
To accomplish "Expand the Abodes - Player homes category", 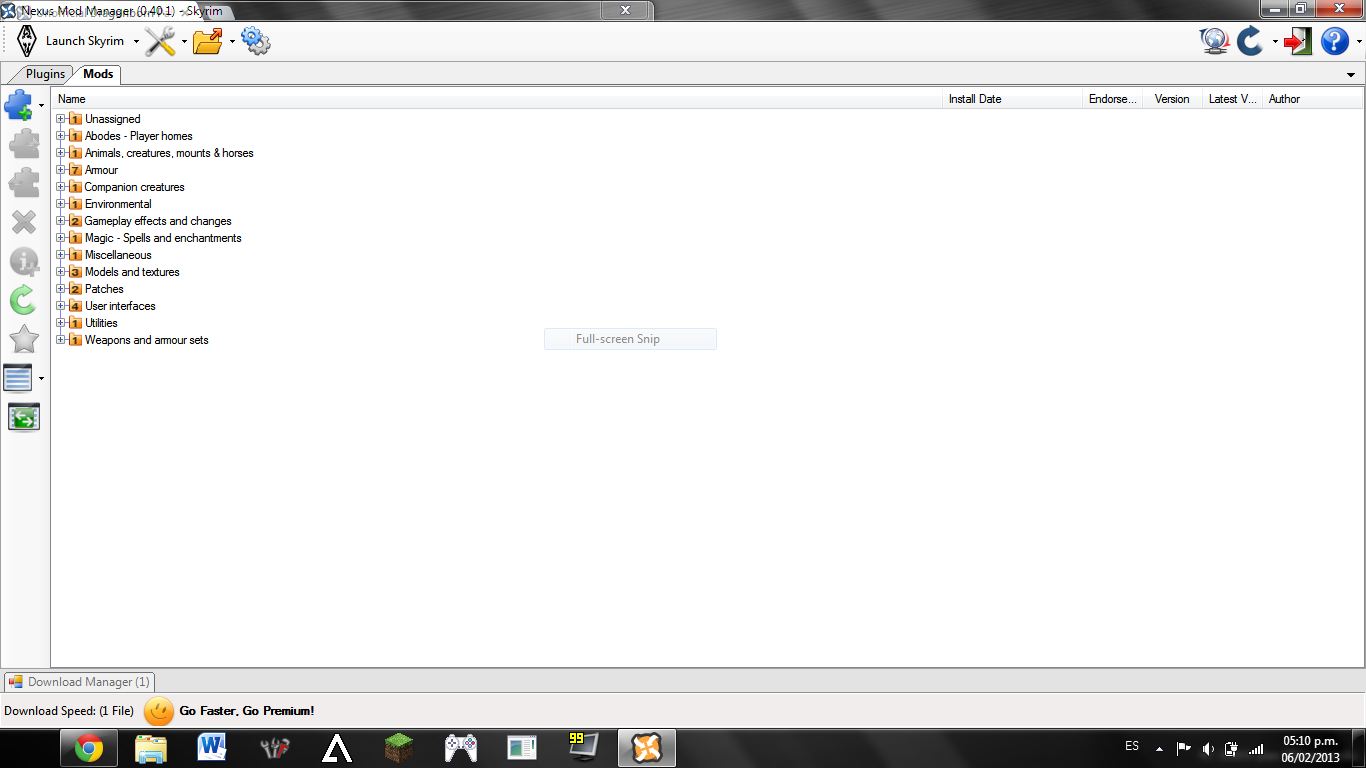I will (61, 136).
